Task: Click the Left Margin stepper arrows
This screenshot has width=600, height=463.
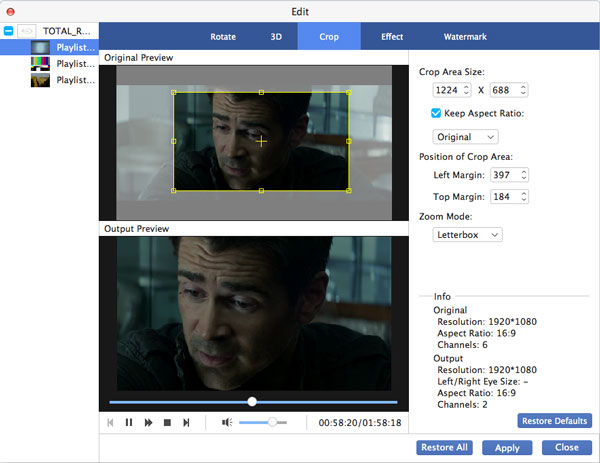Action: 524,175
